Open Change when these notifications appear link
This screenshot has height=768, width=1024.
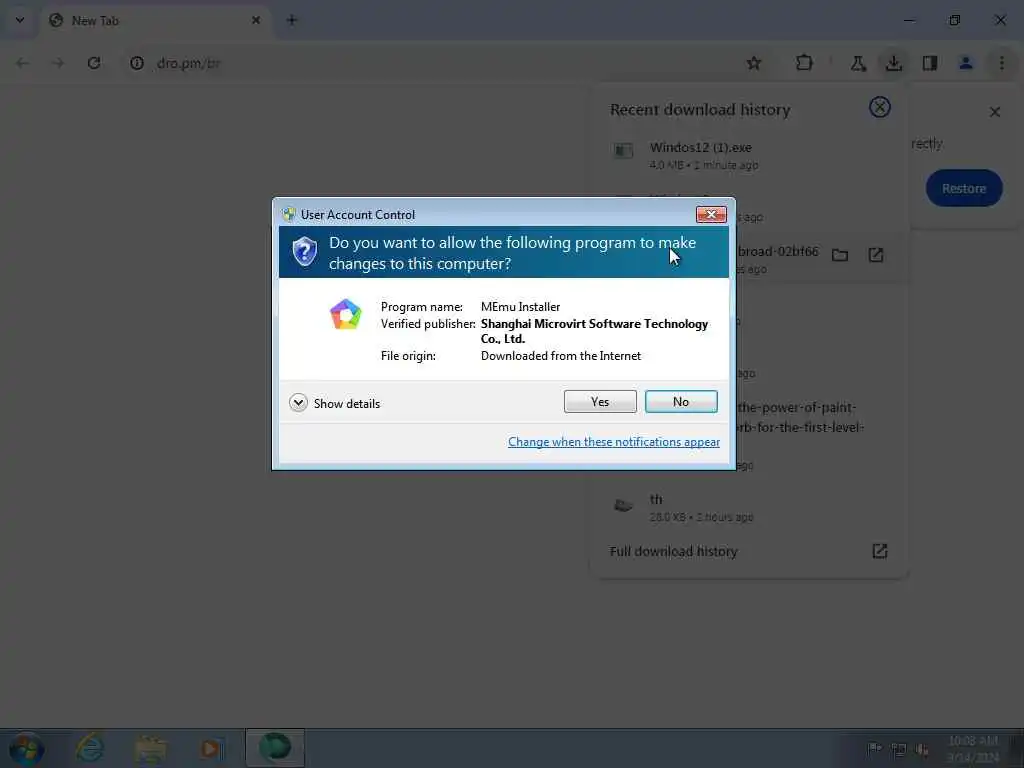(613, 442)
